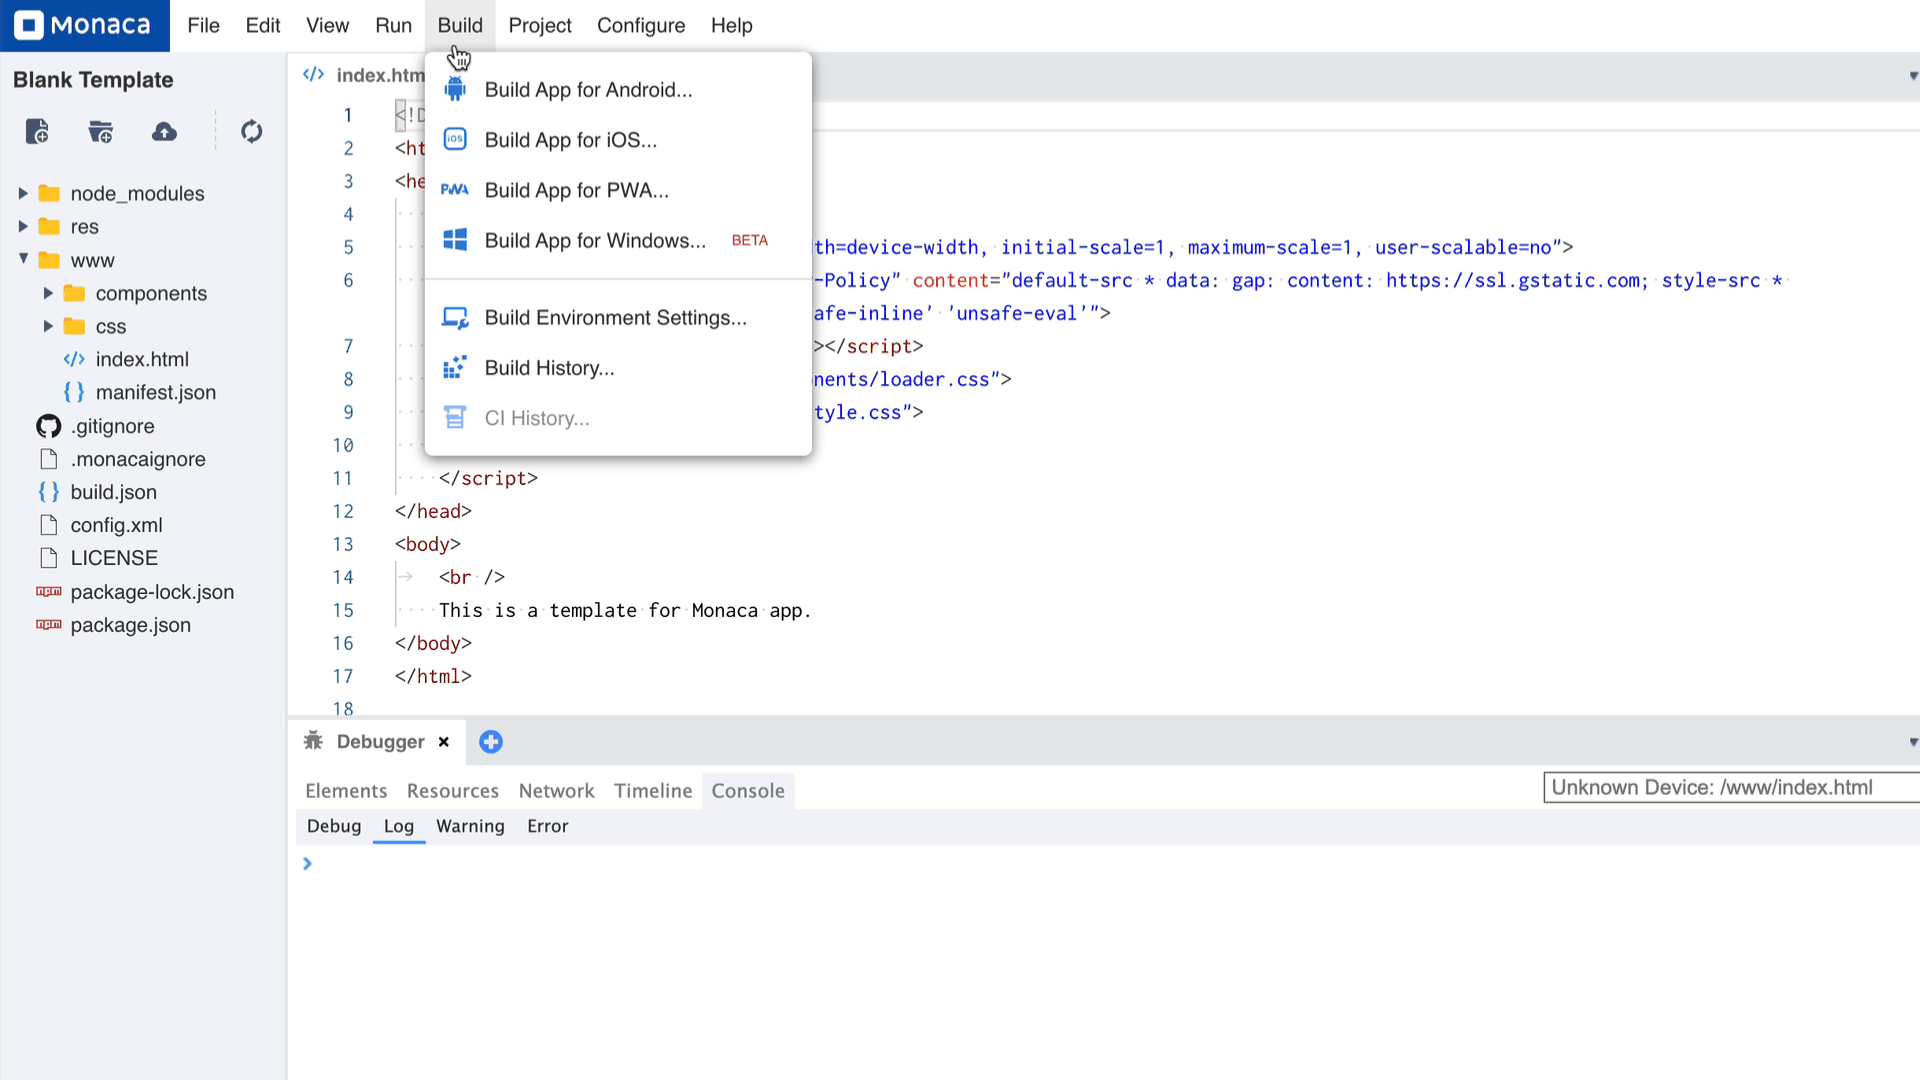
Task: Click the bug icon on Debugger tab
Action: click(x=313, y=741)
